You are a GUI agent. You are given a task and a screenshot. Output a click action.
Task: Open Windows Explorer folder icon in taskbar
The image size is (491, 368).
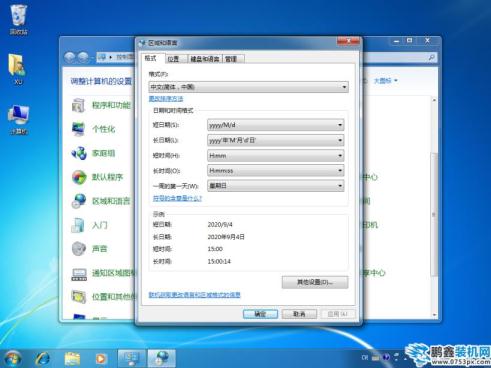tap(72, 359)
